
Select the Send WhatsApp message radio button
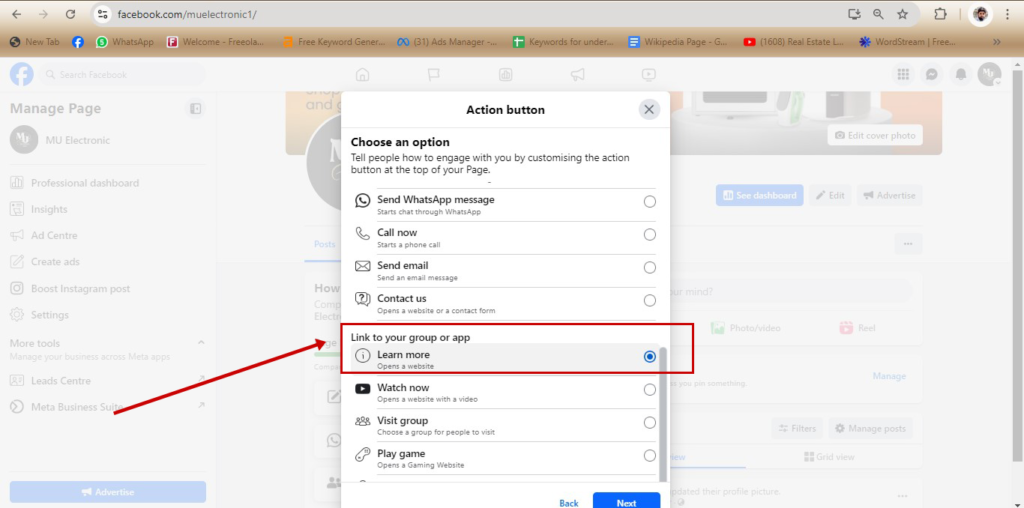tap(649, 202)
